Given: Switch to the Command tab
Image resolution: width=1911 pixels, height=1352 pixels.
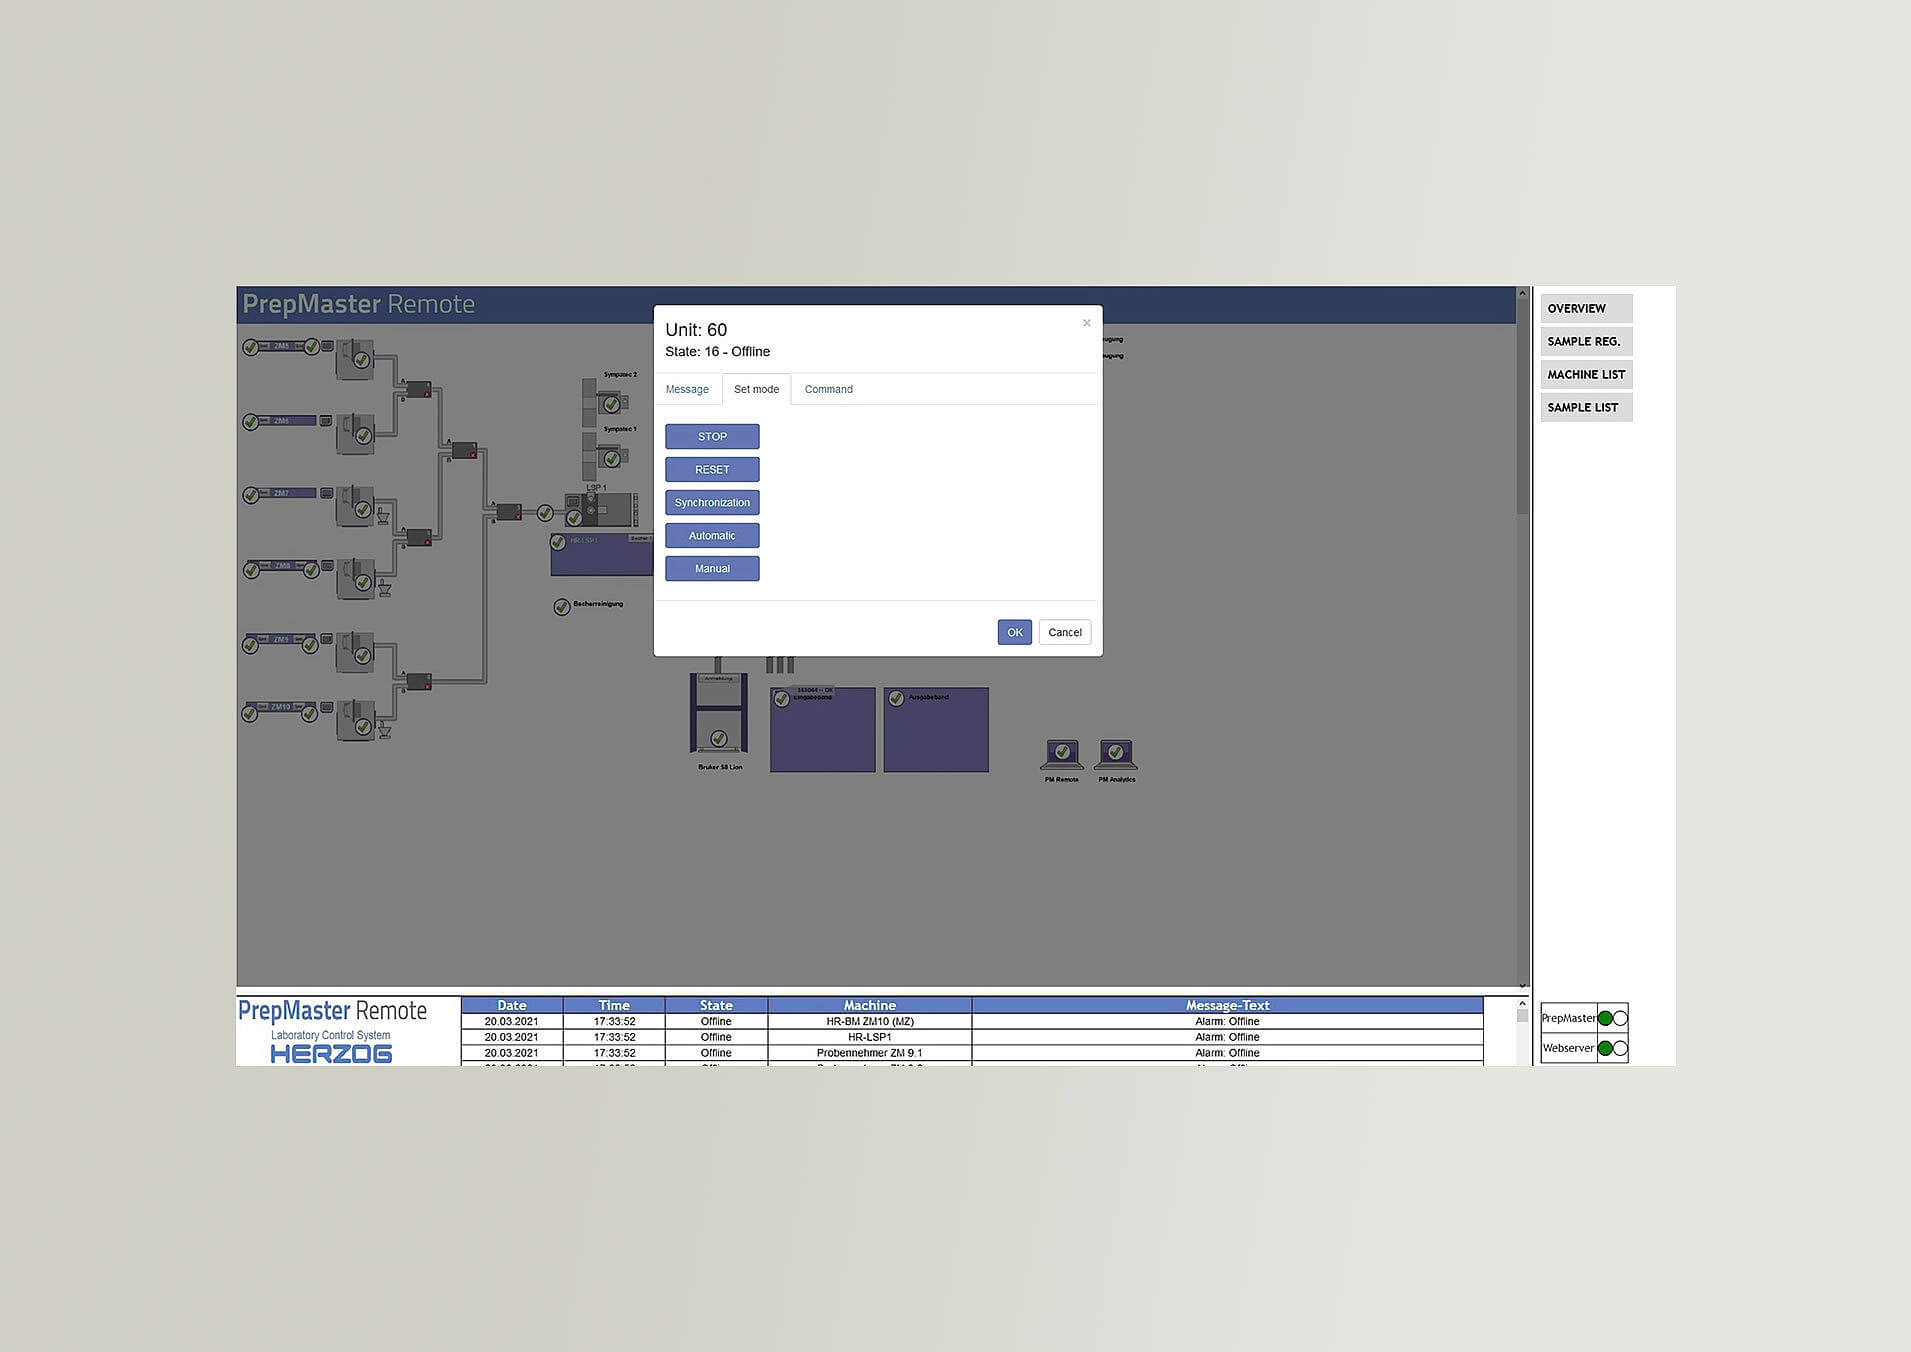Looking at the screenshot, I should 829,389.
